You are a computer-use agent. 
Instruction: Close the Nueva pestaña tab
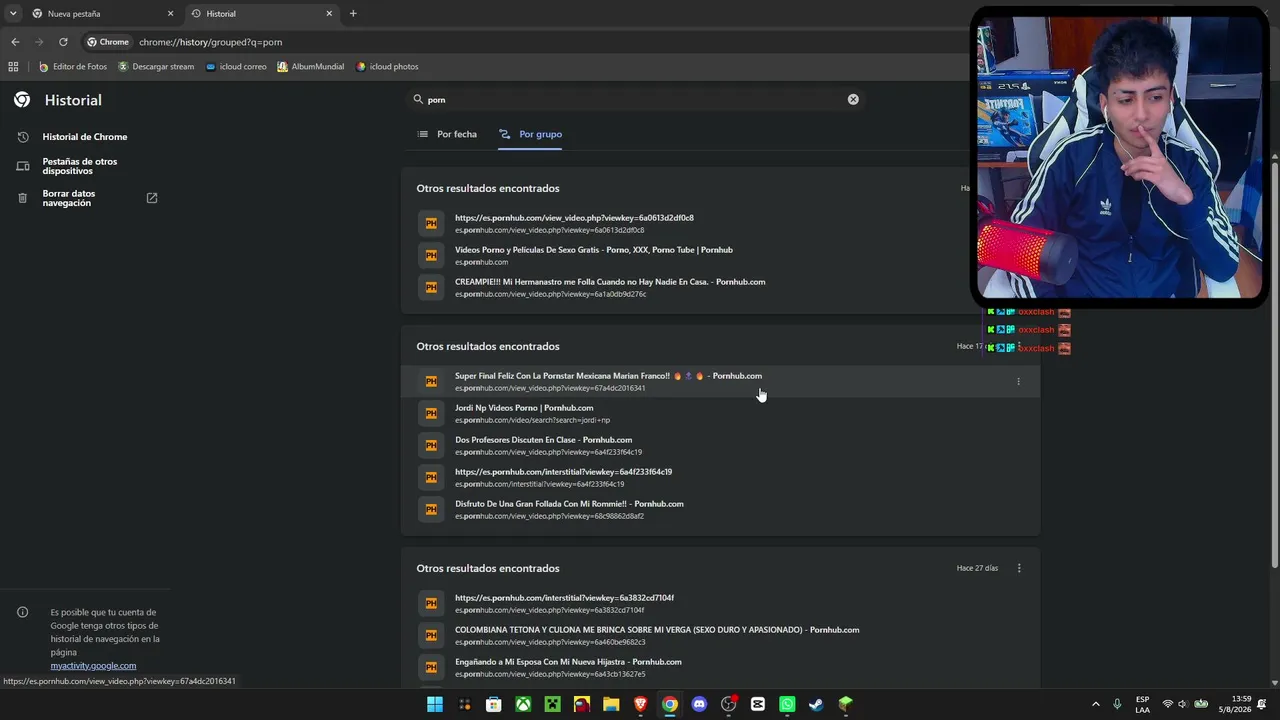click(x=170, y=14)
